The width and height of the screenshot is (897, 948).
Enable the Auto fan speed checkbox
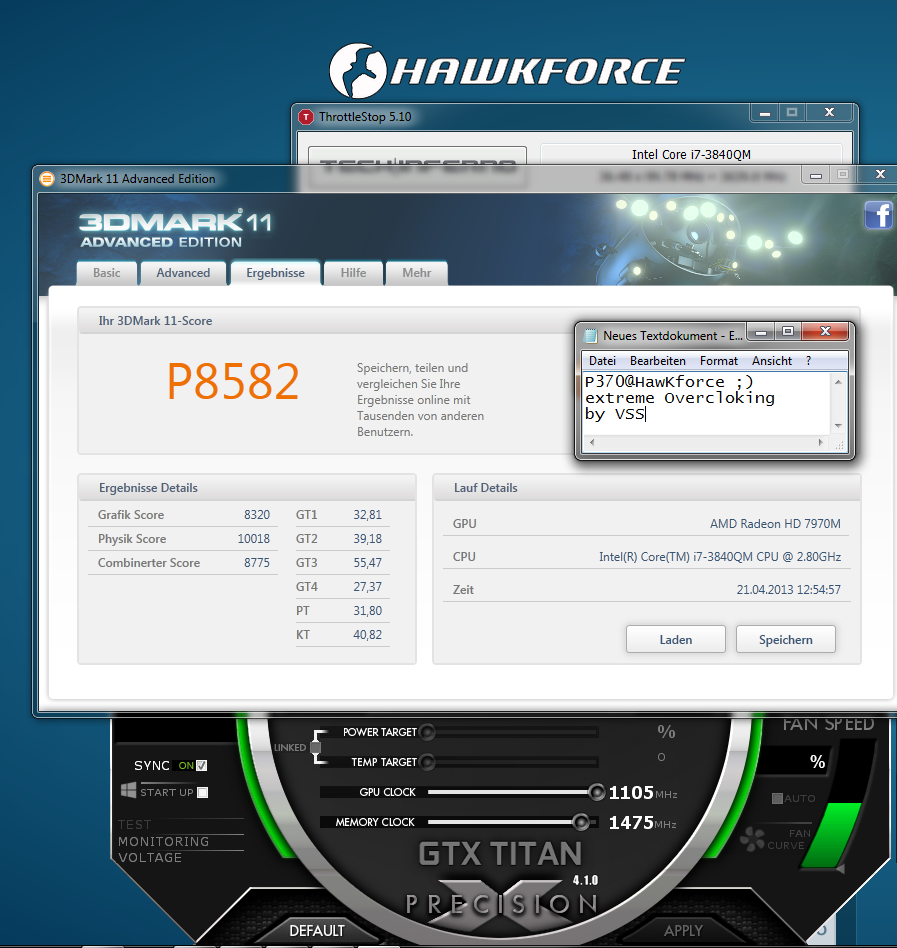pyautogui.click(x=777, y=798)
